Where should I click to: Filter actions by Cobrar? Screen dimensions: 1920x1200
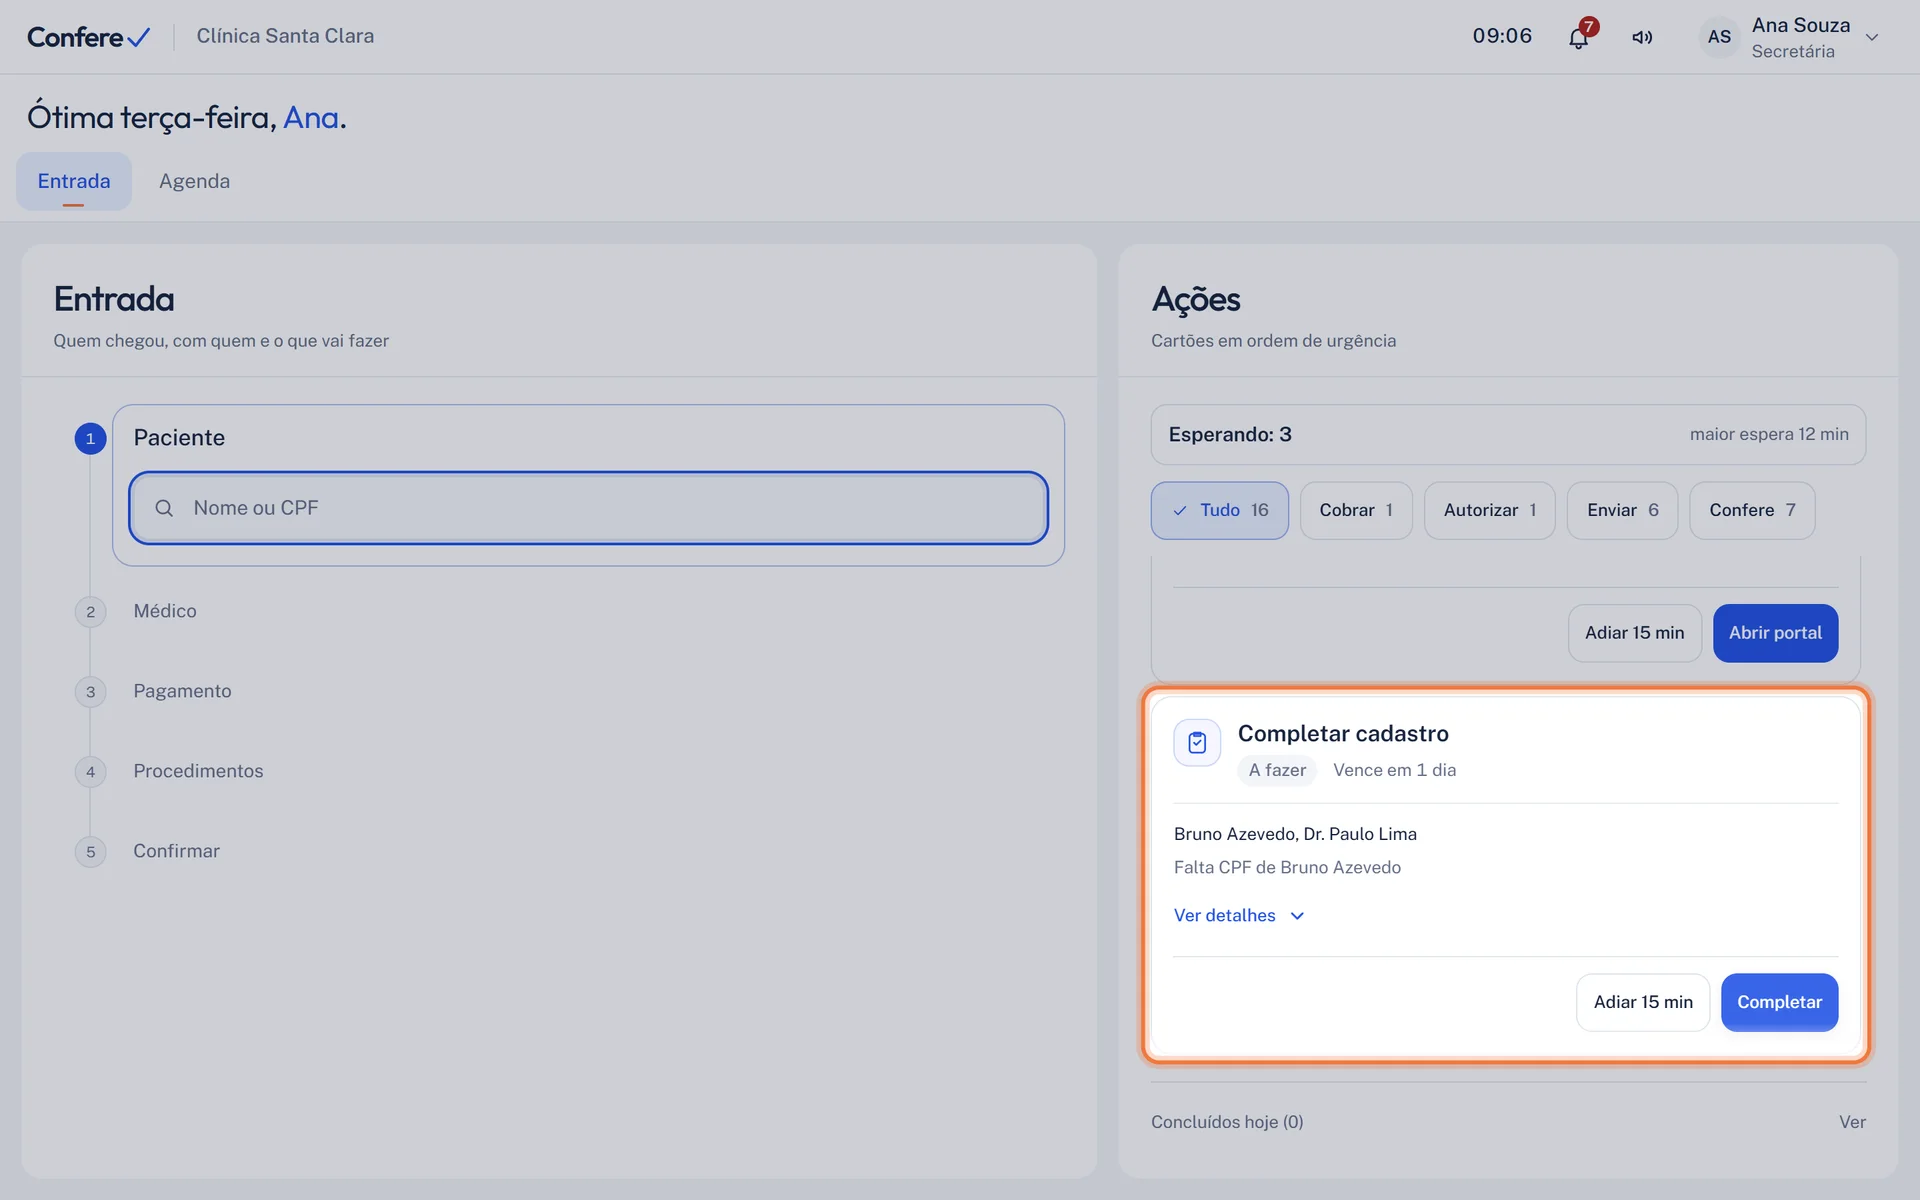click(1356, 510)
